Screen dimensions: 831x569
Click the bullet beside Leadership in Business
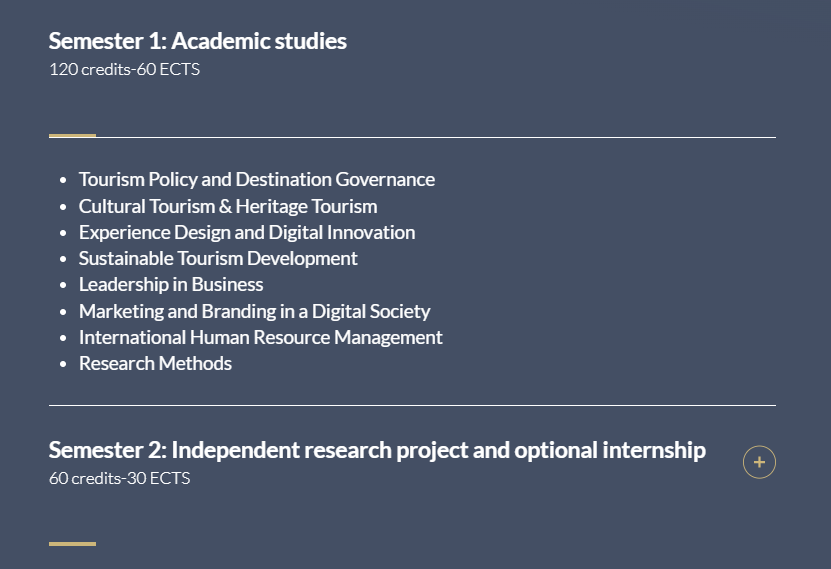(x=64, y=285)
